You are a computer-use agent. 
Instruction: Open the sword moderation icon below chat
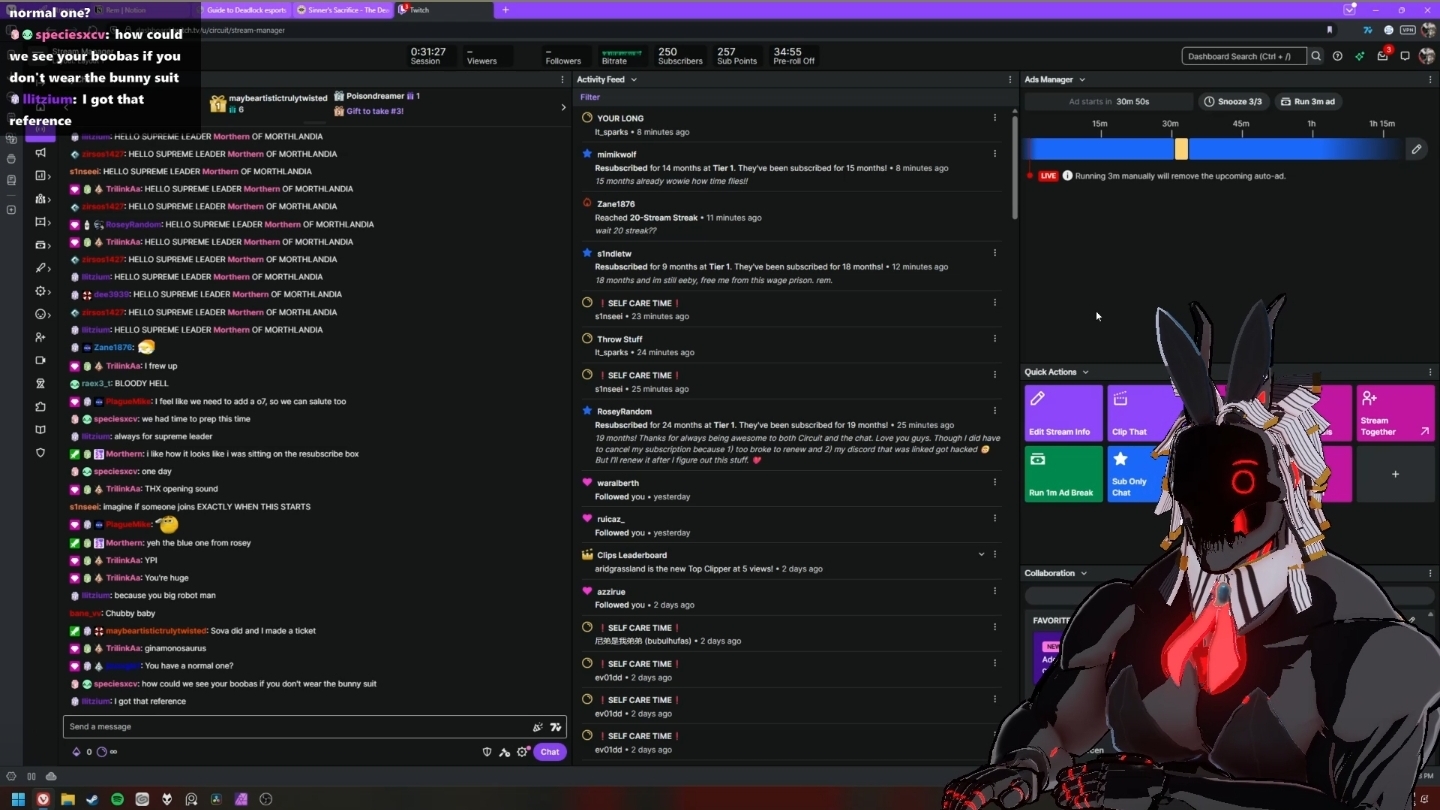click(x=505, y=752)
